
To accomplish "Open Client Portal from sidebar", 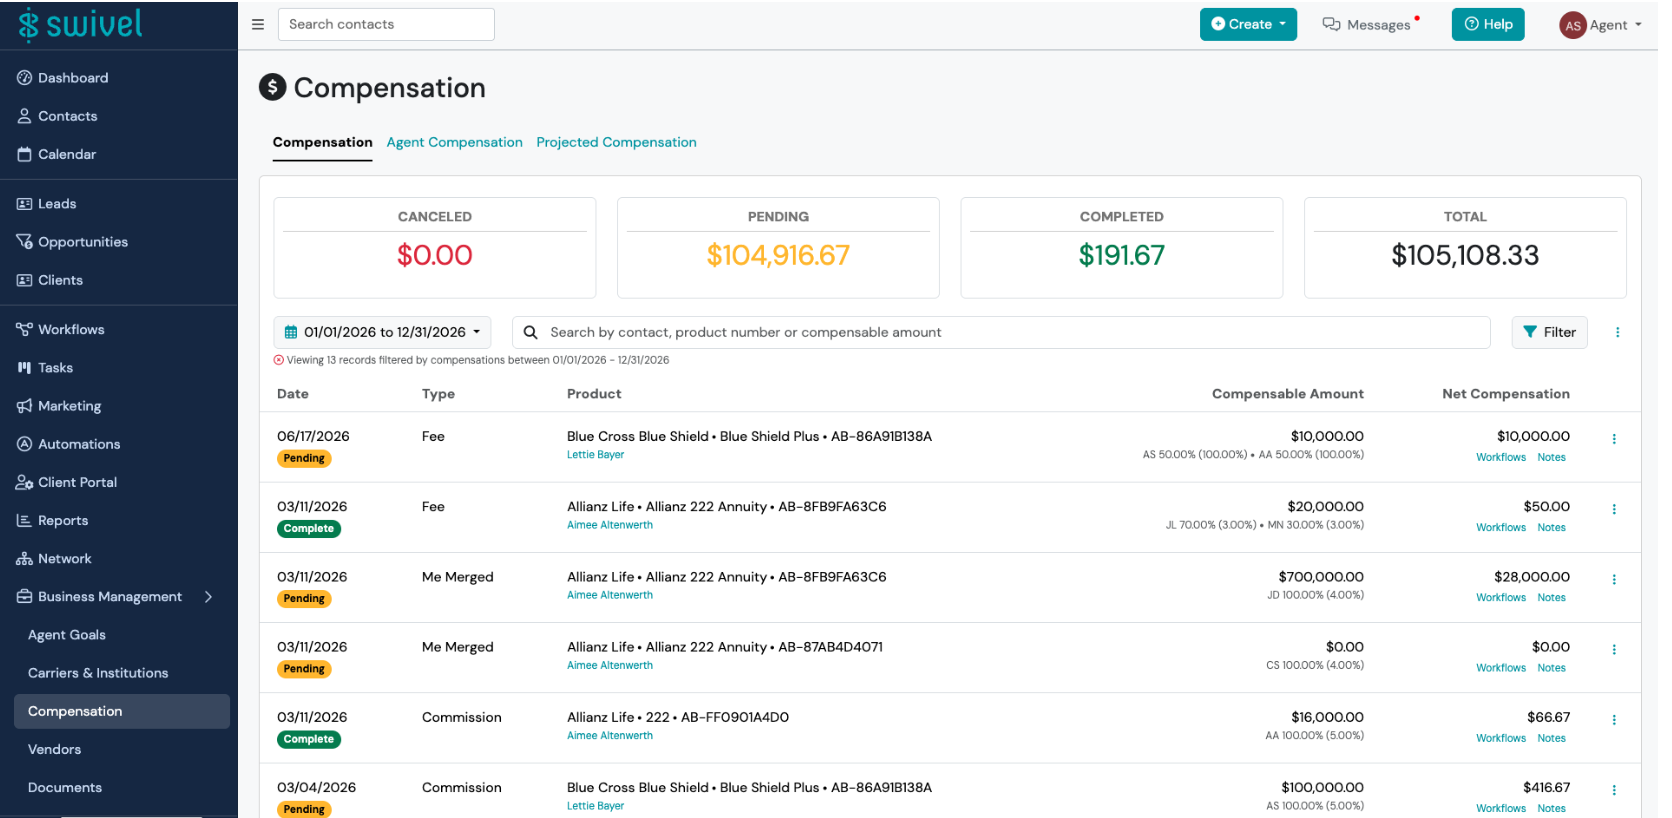I will click(x=66, y=482).
